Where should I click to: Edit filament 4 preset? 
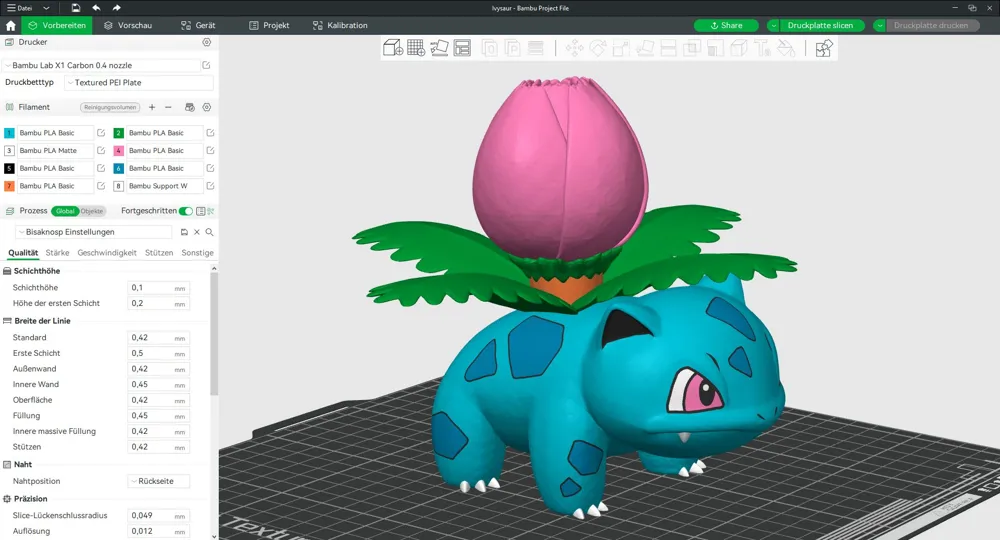point(210,150)
